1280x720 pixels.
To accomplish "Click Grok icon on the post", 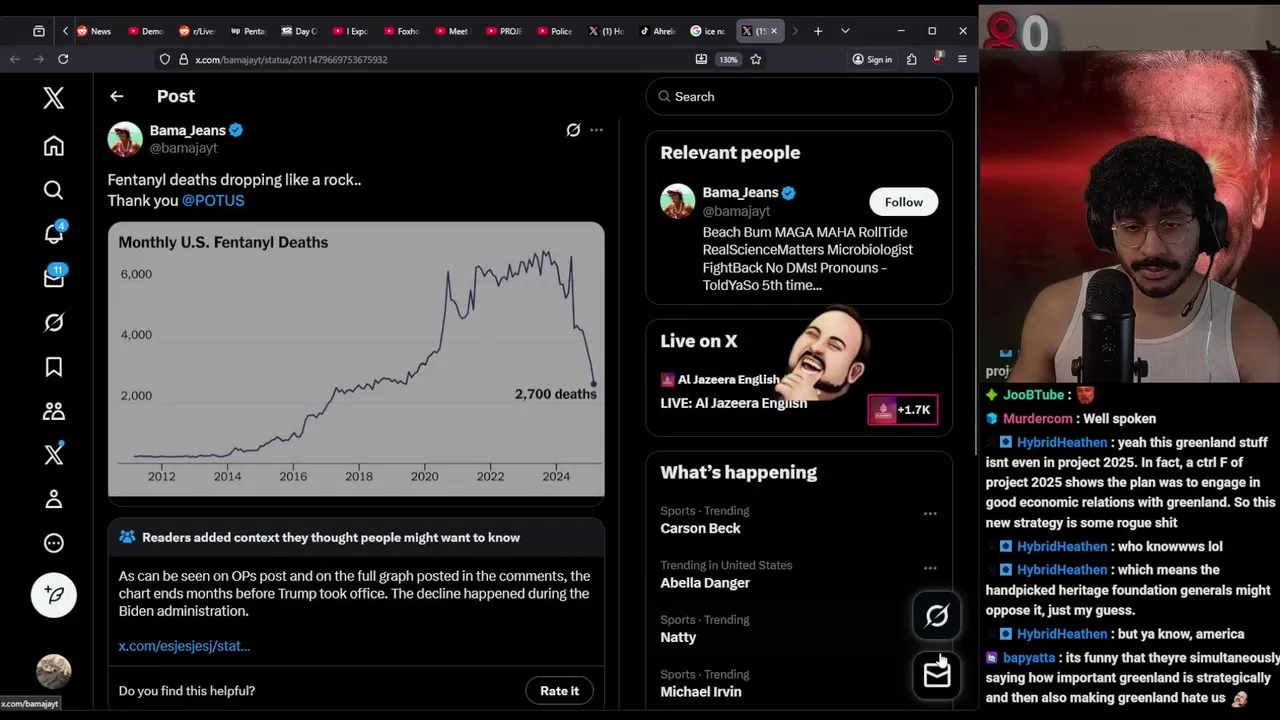I will (573, 130).
